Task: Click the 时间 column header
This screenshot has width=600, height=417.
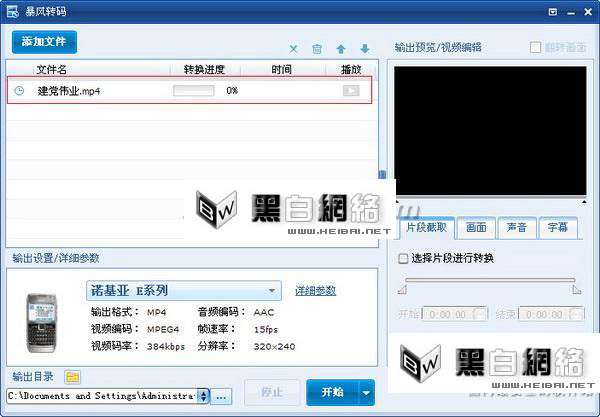Action: pos(282,70)
